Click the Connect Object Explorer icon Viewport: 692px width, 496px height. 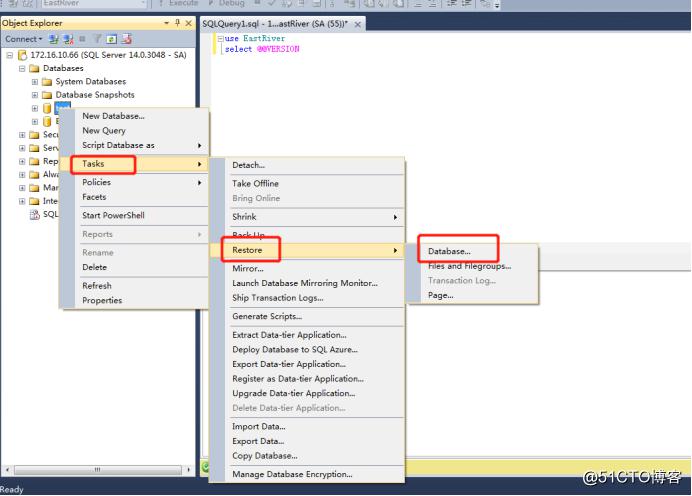tap(54, 39)
